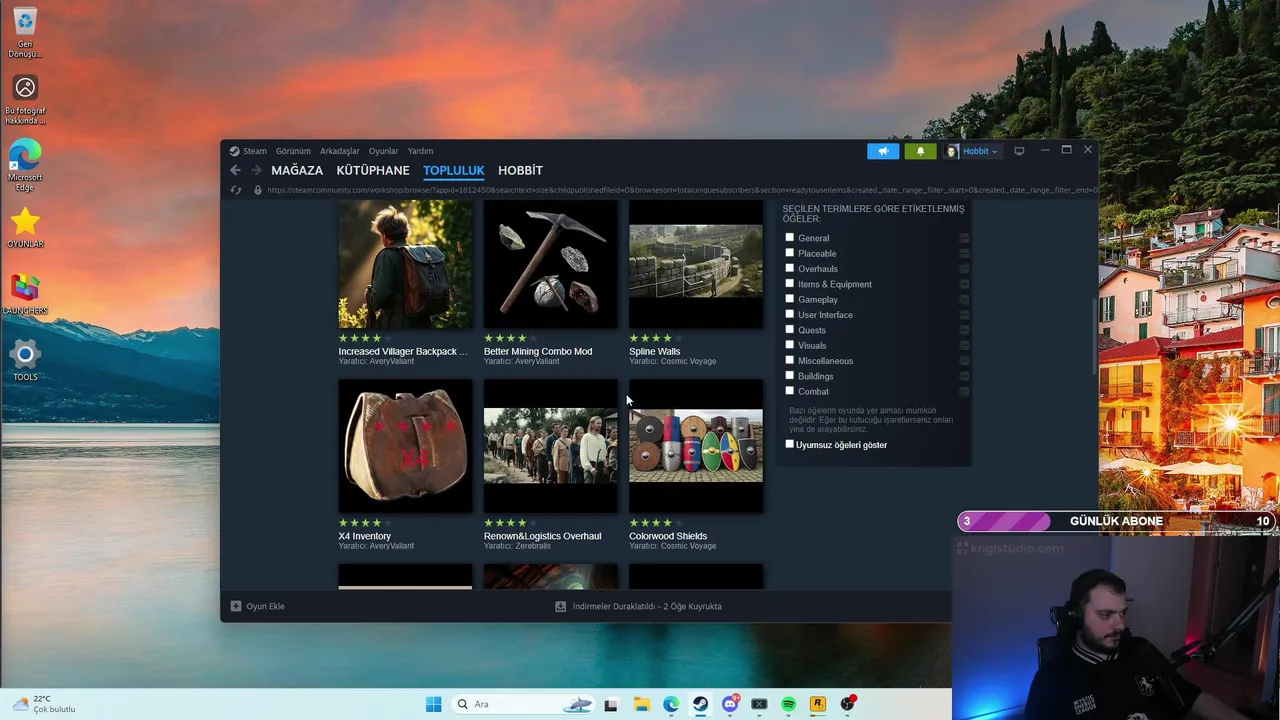The width and height of the screenshot is (1280, 720).
Task: Switch to the MAĞAZA tab
Action: tap(297, 170)
